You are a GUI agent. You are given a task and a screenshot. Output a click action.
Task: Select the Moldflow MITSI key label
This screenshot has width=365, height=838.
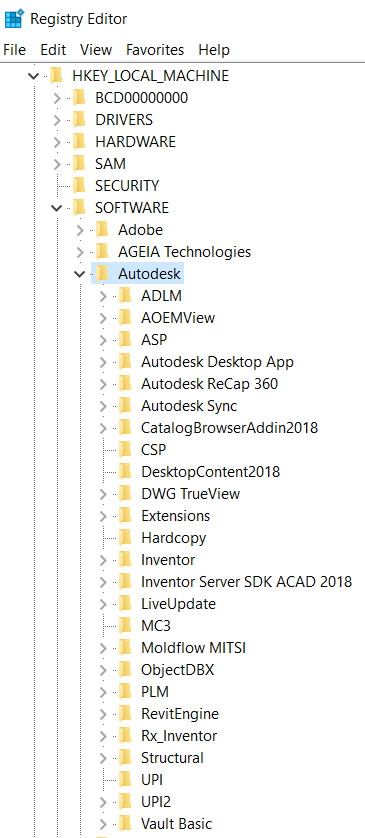[193, 648]
